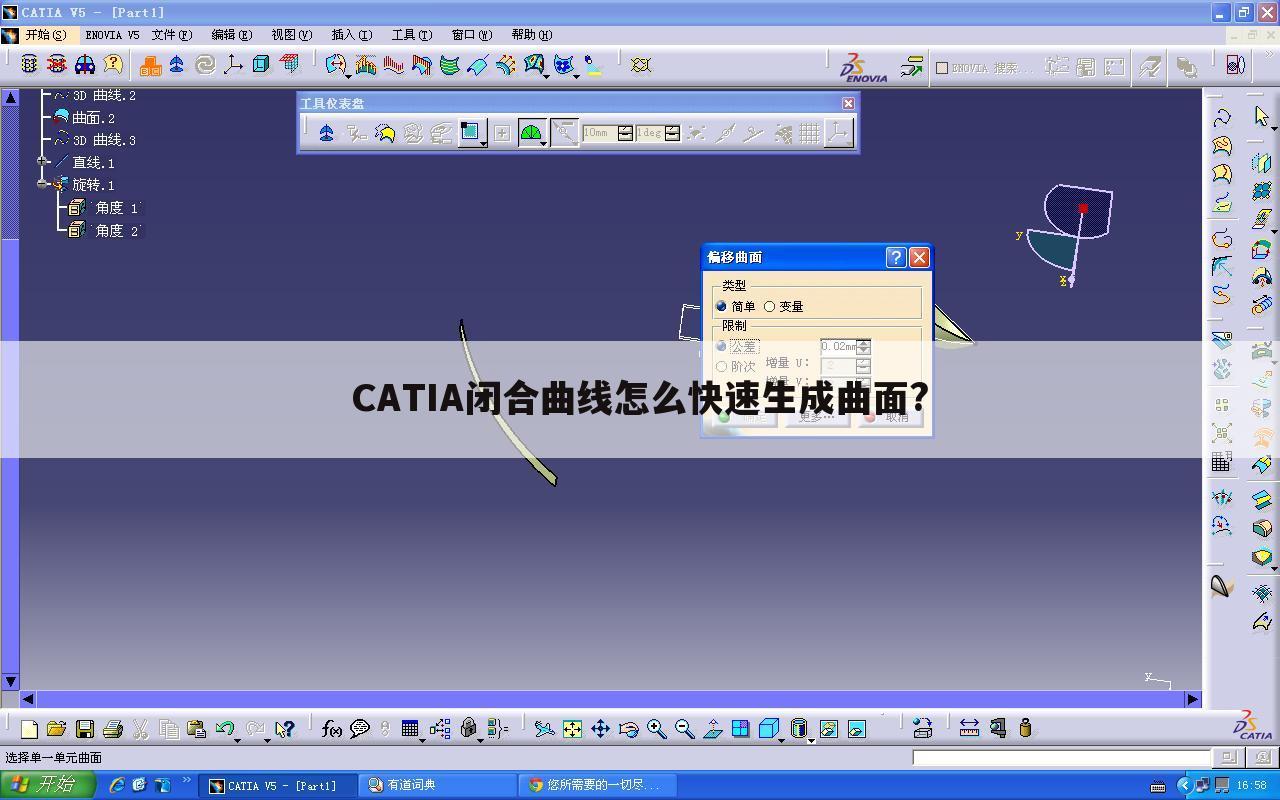This screenshot has width=1280, height=800.
Task: Click the Fit All In view icon
Action: point(572,729)
